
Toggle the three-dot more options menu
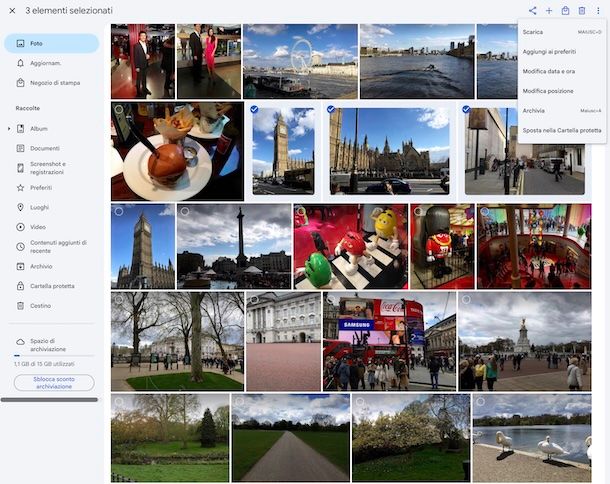pos(598,11)
